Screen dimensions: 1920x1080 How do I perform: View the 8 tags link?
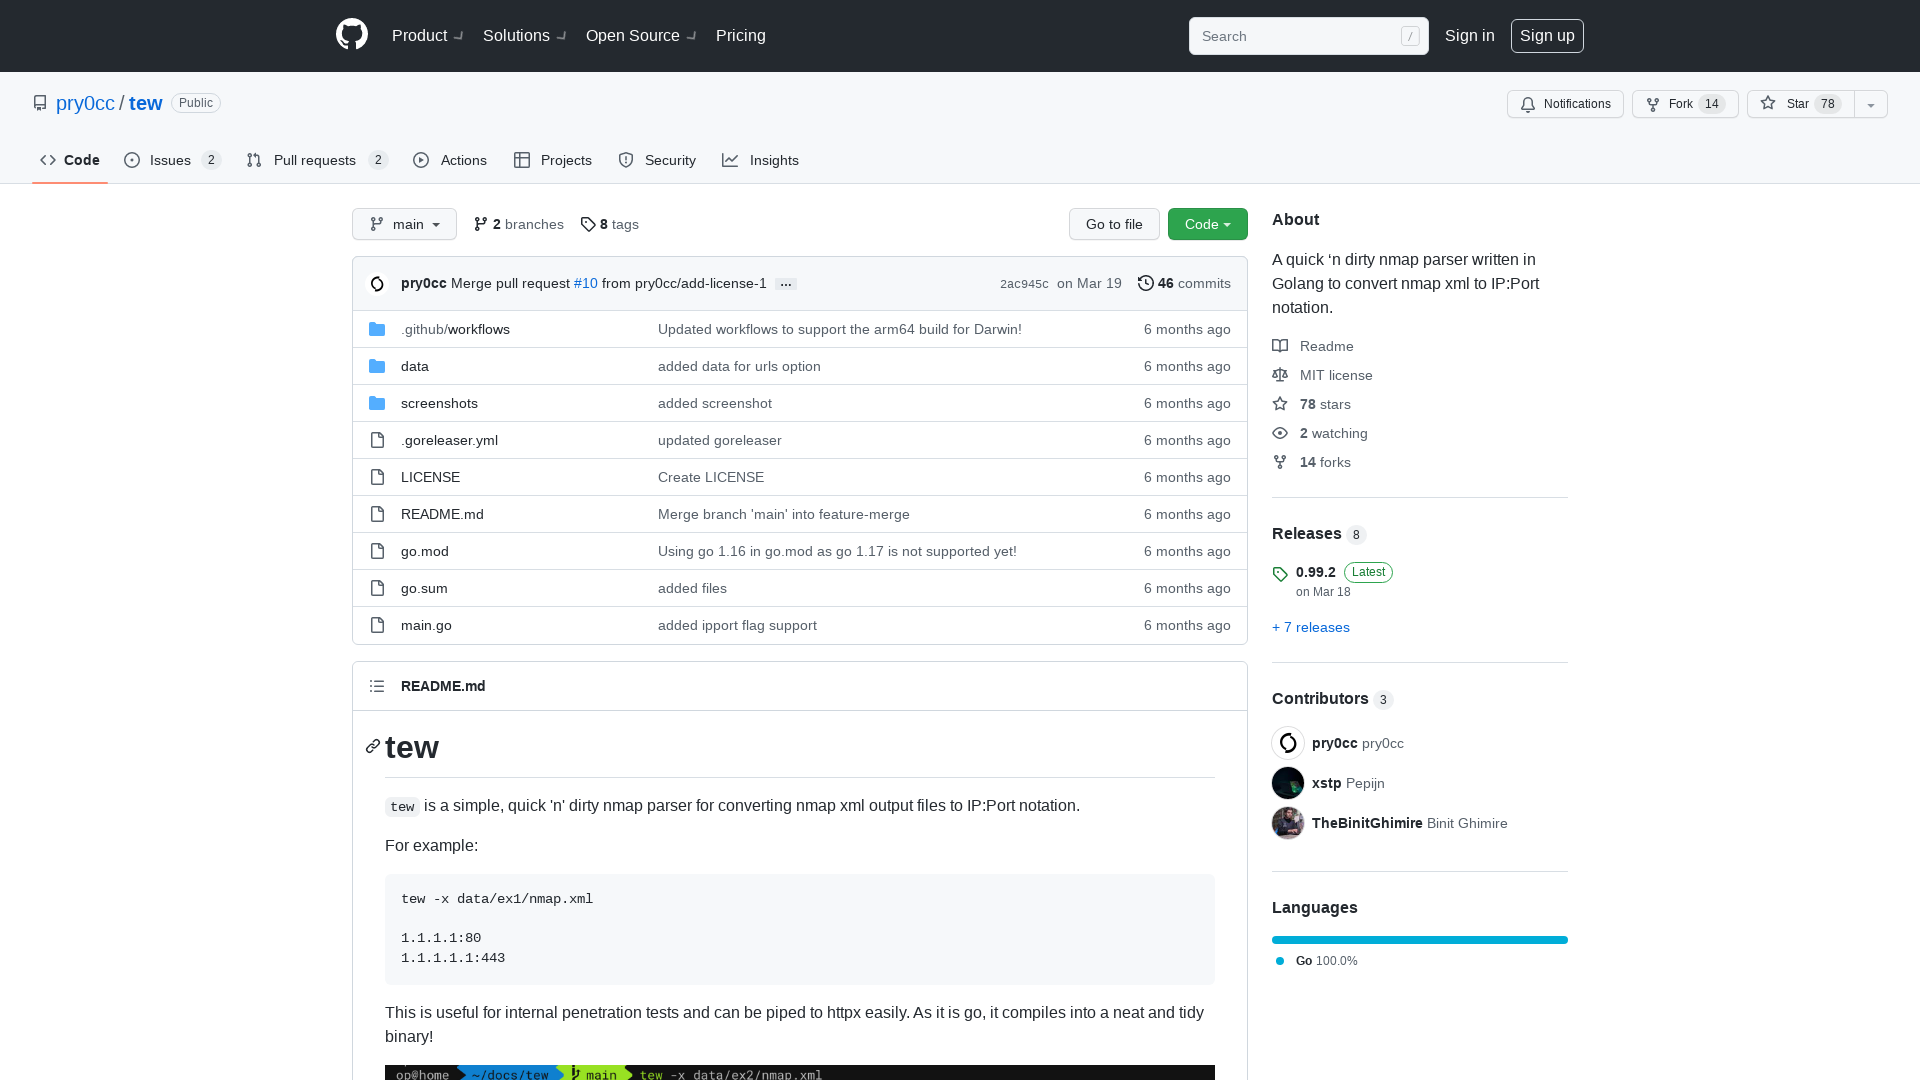point(609,224)
